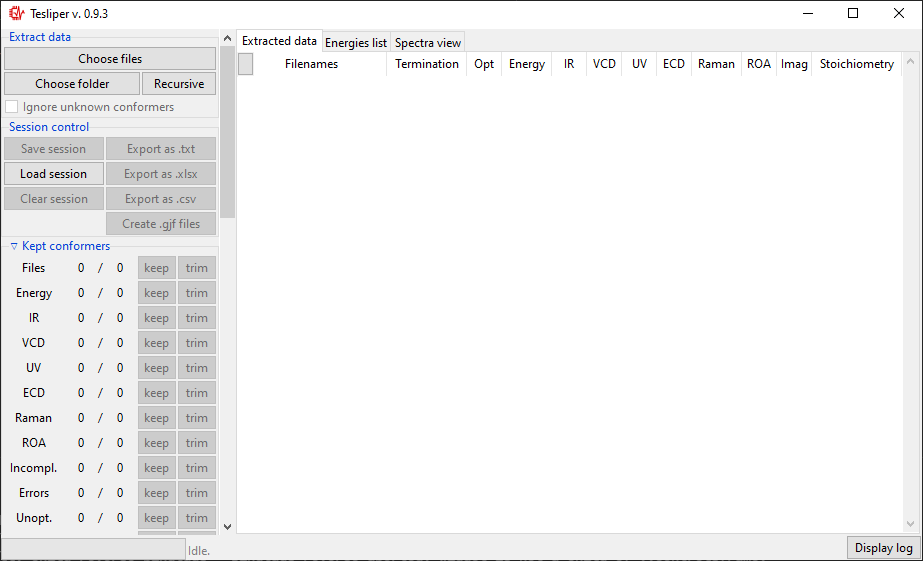Viewport: 923px width, 561px height.
Task: Click the Save session button
Action: click(54, 149)
